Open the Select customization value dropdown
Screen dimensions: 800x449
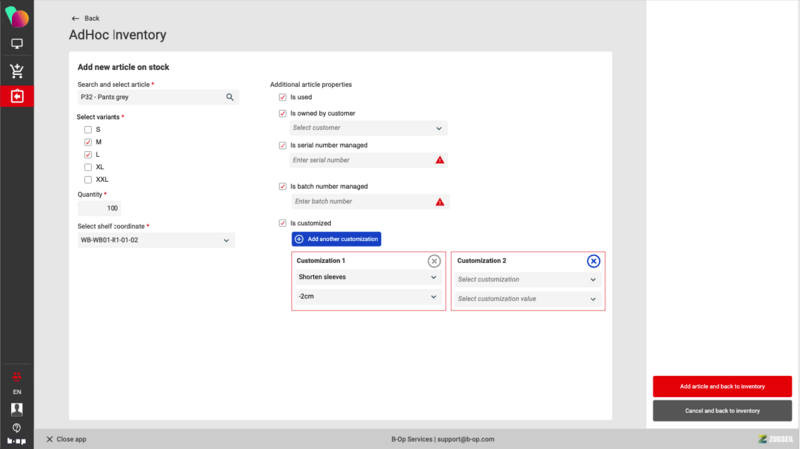[x=528, y=299]
